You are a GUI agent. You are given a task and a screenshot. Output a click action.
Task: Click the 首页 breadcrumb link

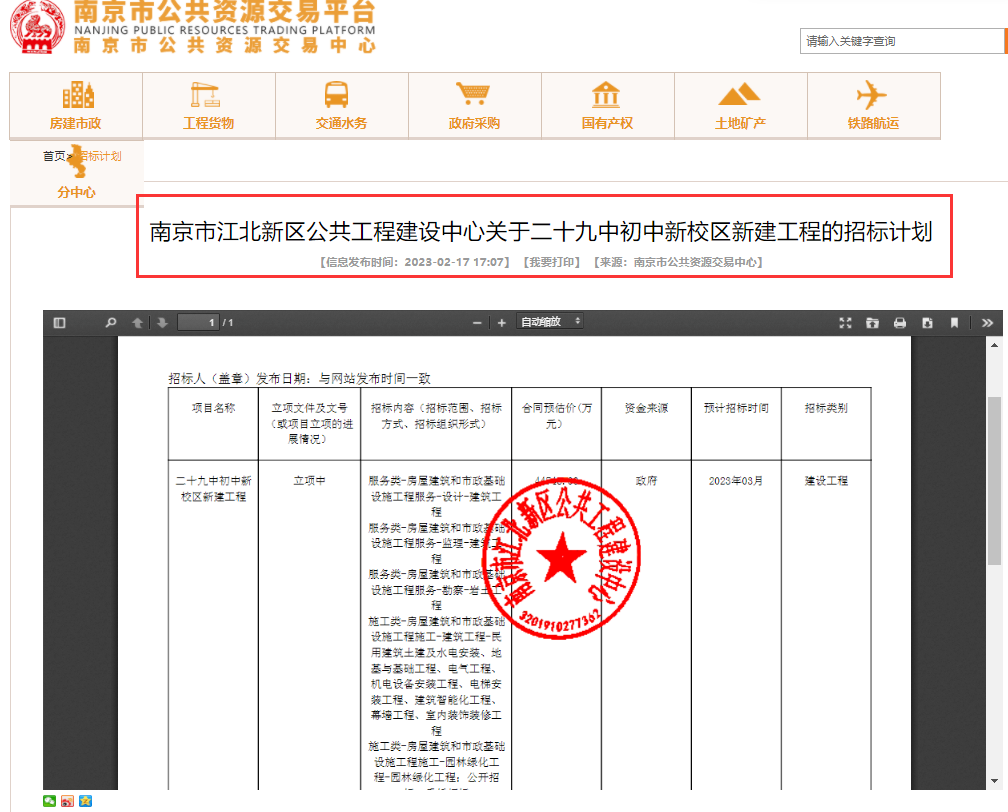[54, 156]
